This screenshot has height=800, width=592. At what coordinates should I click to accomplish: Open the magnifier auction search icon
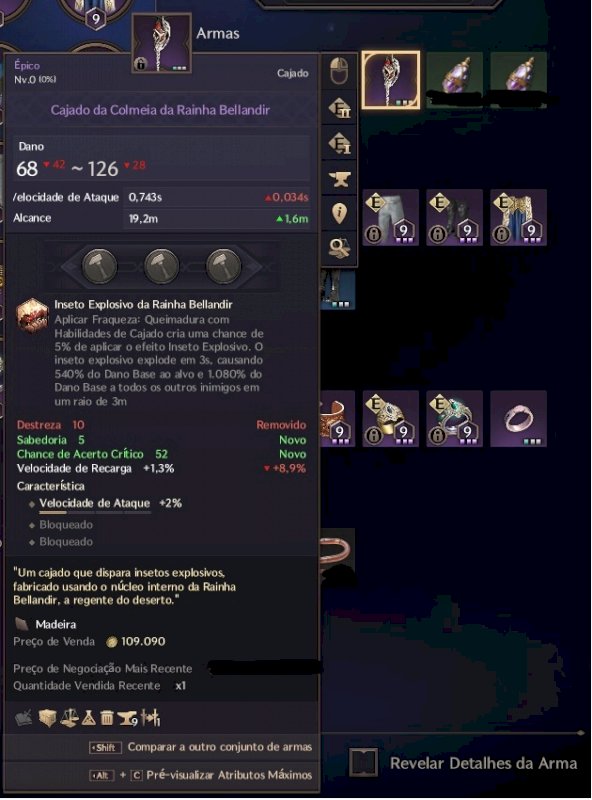(x=339, y=247)
